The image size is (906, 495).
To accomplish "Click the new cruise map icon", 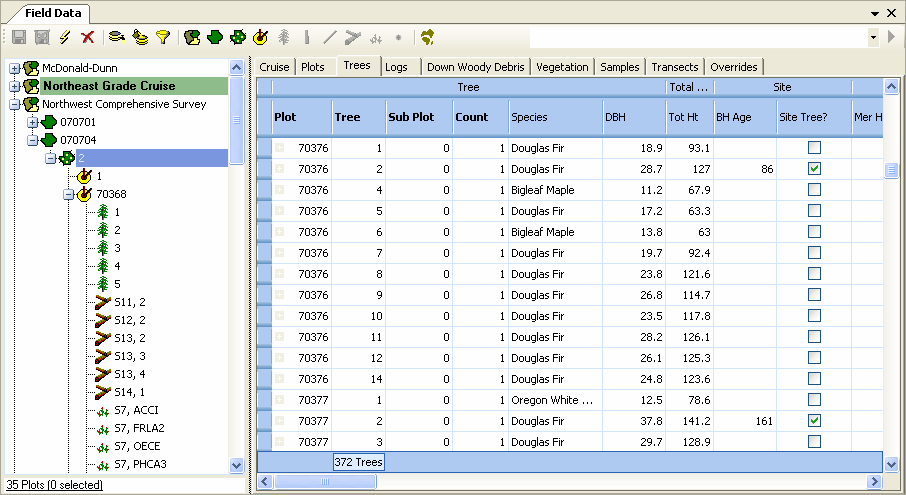I will pyautogui.click(x=192, y=38).
